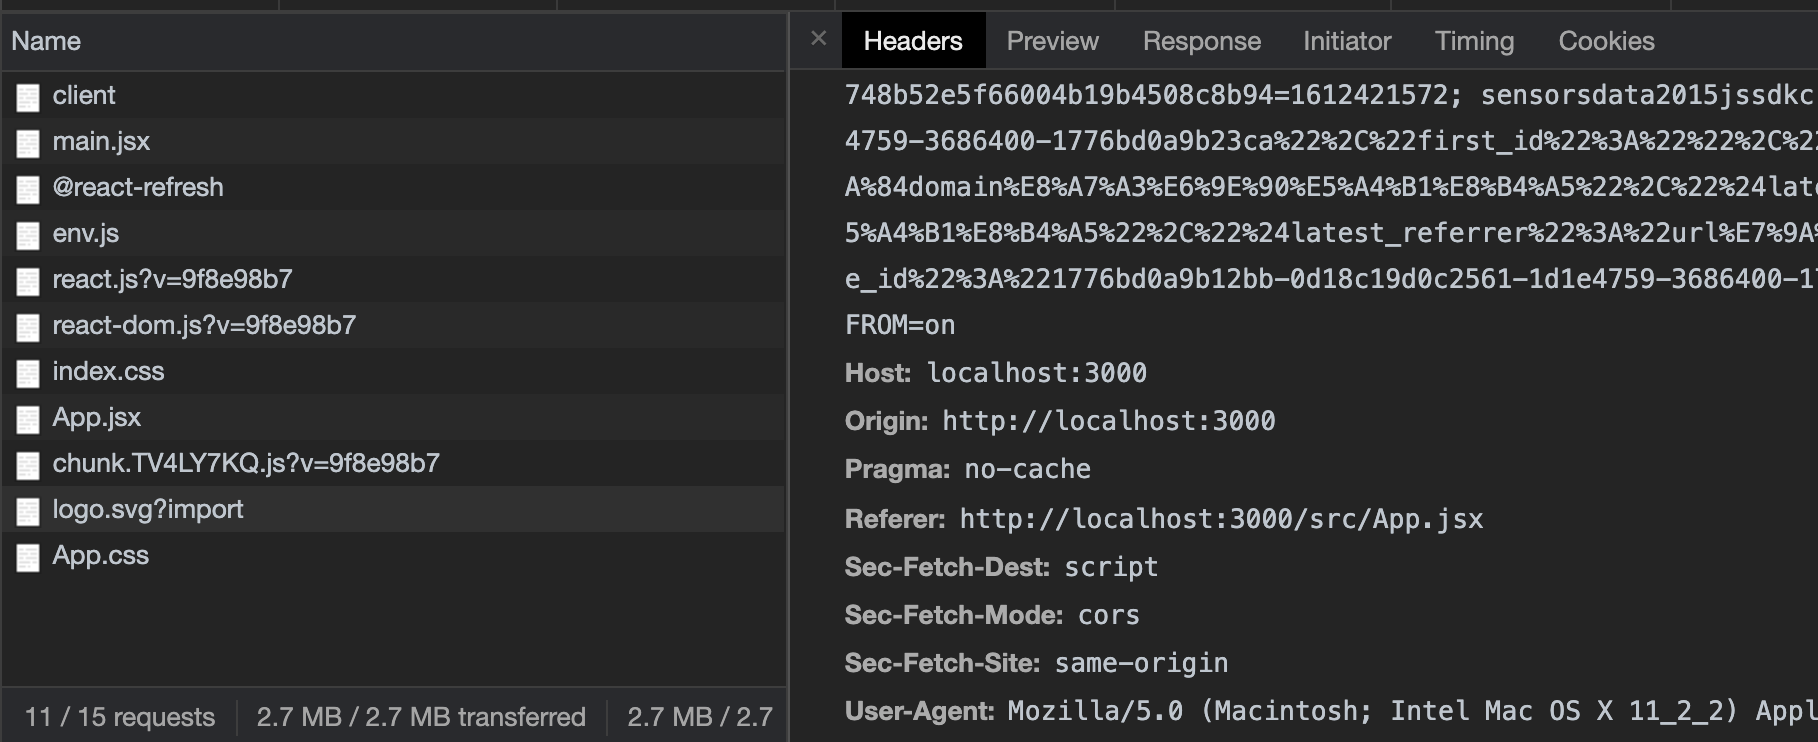Select the App.css request
Viewport: 1818px width, 742px height.
click(x=394, y=555)
